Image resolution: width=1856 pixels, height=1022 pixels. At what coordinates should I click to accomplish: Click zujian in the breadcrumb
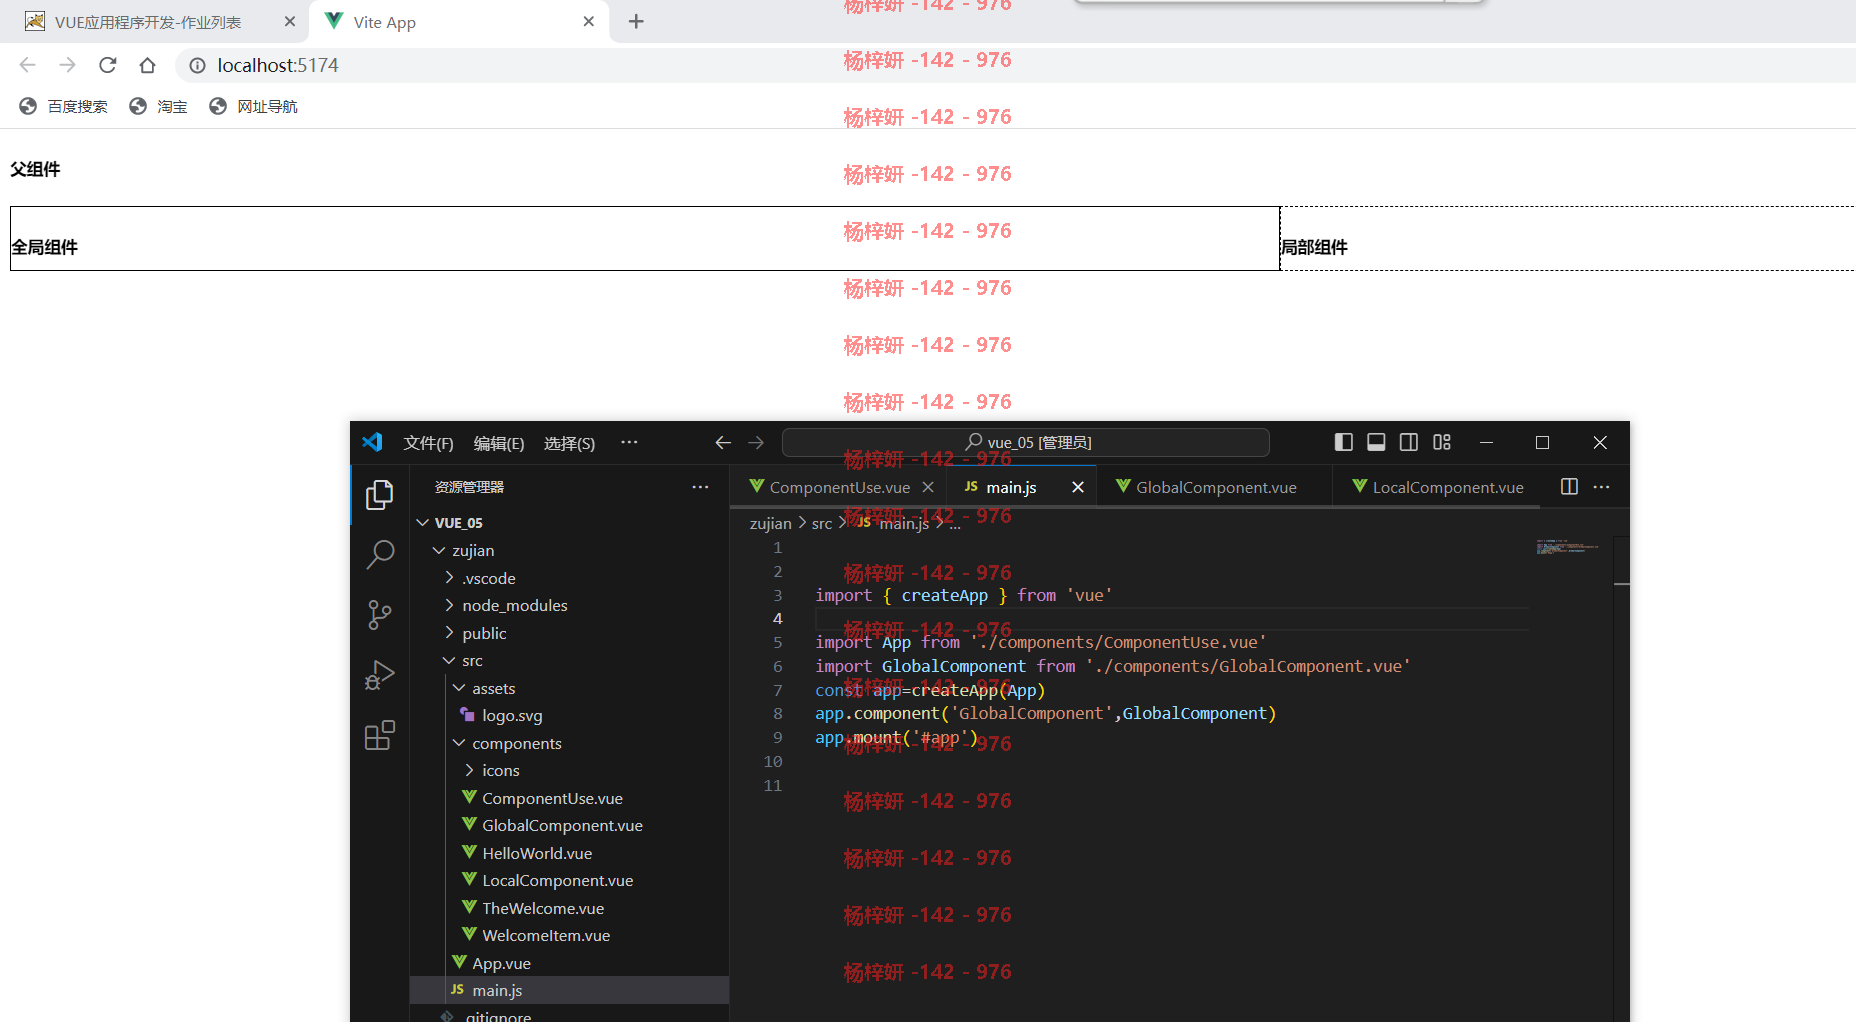(x=770, y=523)
